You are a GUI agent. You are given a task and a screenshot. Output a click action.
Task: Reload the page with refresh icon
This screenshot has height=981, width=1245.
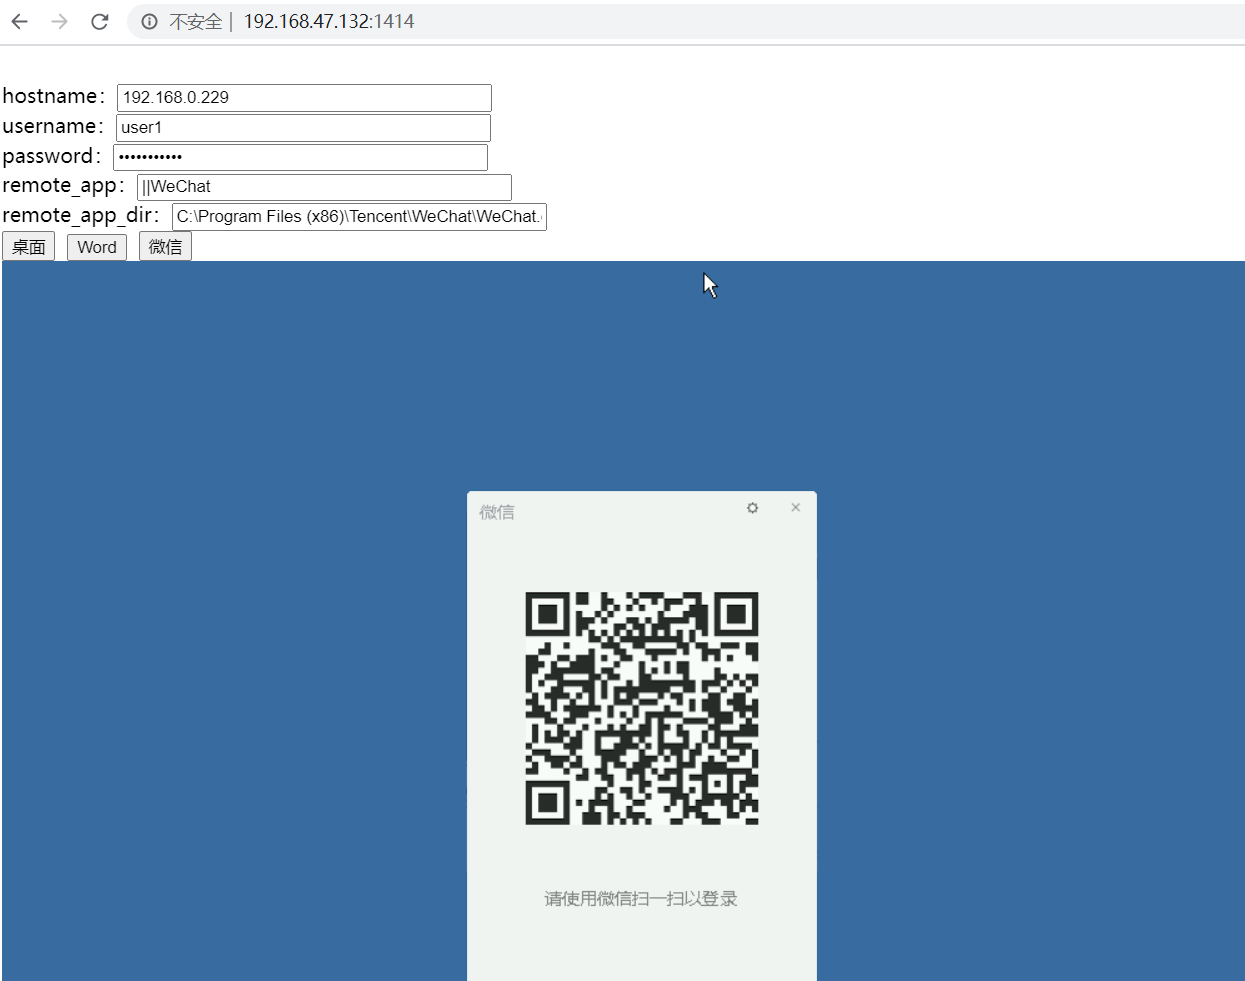click(99, 21)
